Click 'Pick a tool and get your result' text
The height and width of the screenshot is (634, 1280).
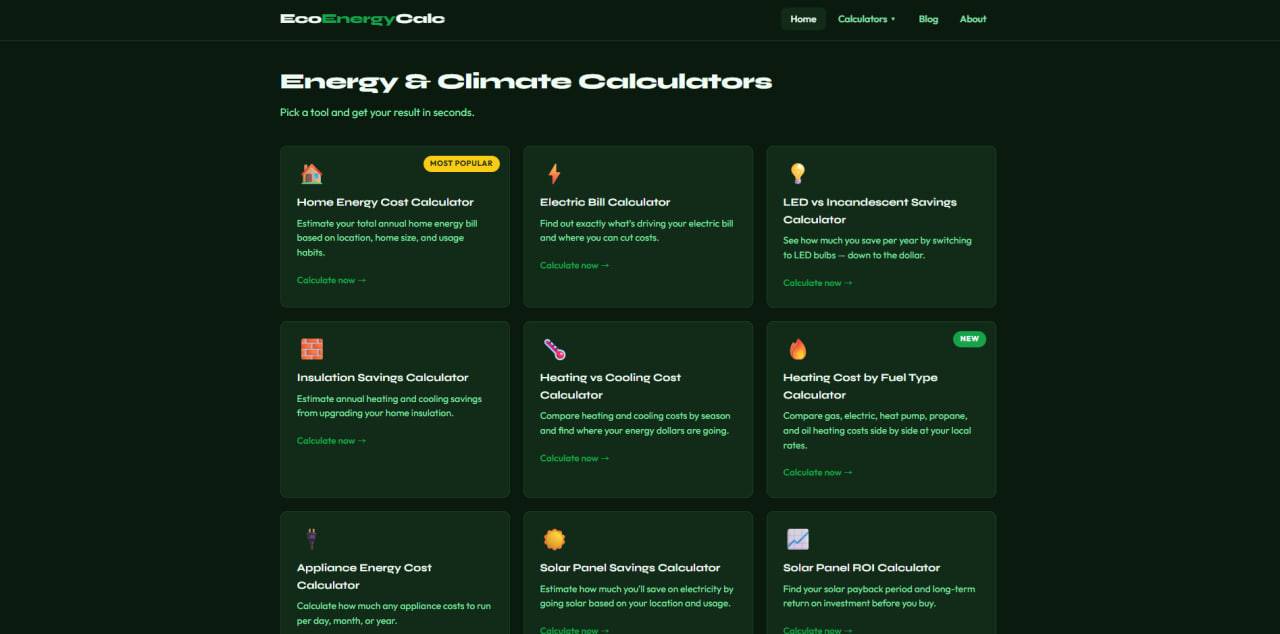coord(377,113)
